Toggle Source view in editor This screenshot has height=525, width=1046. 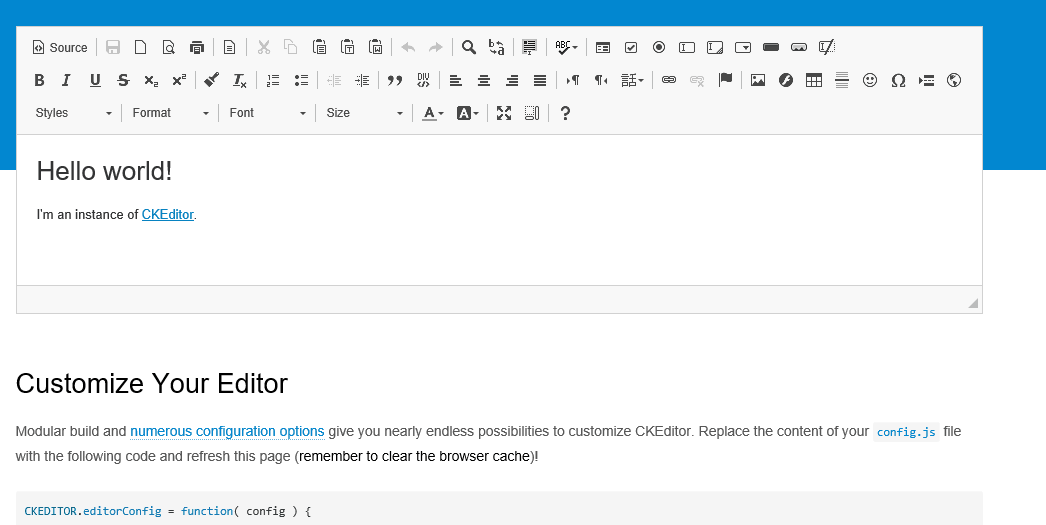[x=60, y=47]
